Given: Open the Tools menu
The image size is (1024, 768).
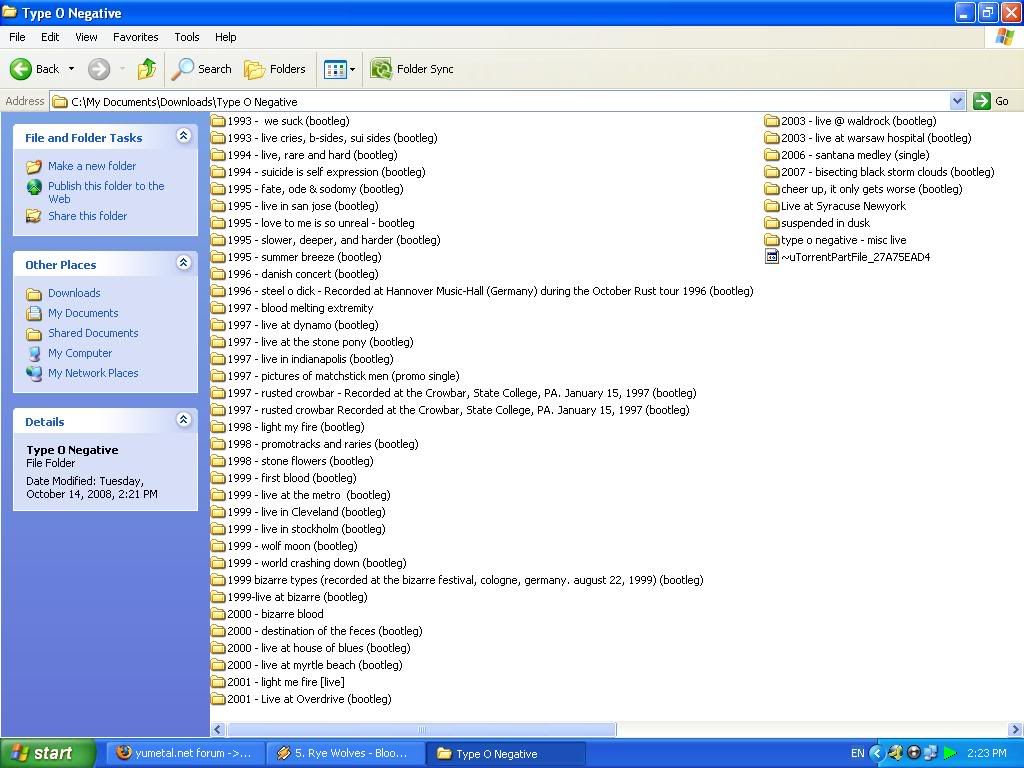Looking at the screenshot, I should coord(187,37).
